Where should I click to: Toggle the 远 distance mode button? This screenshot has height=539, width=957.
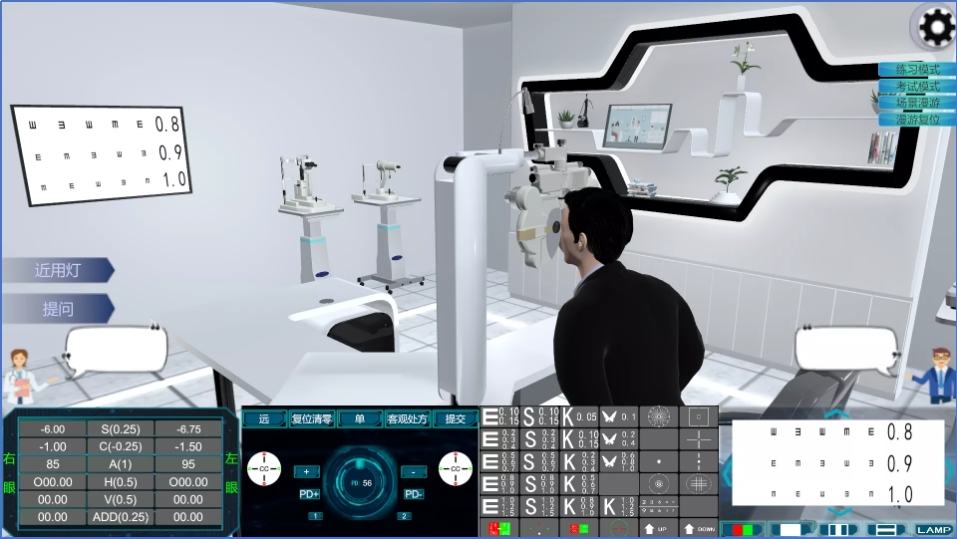(264, 419)
